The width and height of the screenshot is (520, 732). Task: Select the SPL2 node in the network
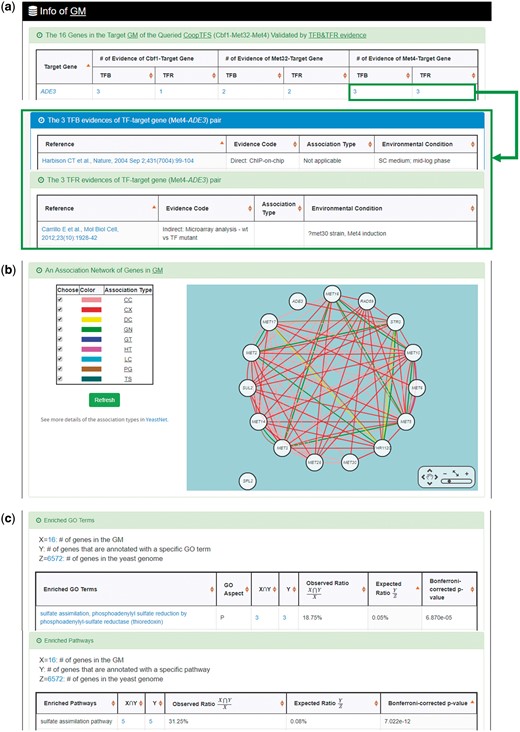click(x=247, y=481)
